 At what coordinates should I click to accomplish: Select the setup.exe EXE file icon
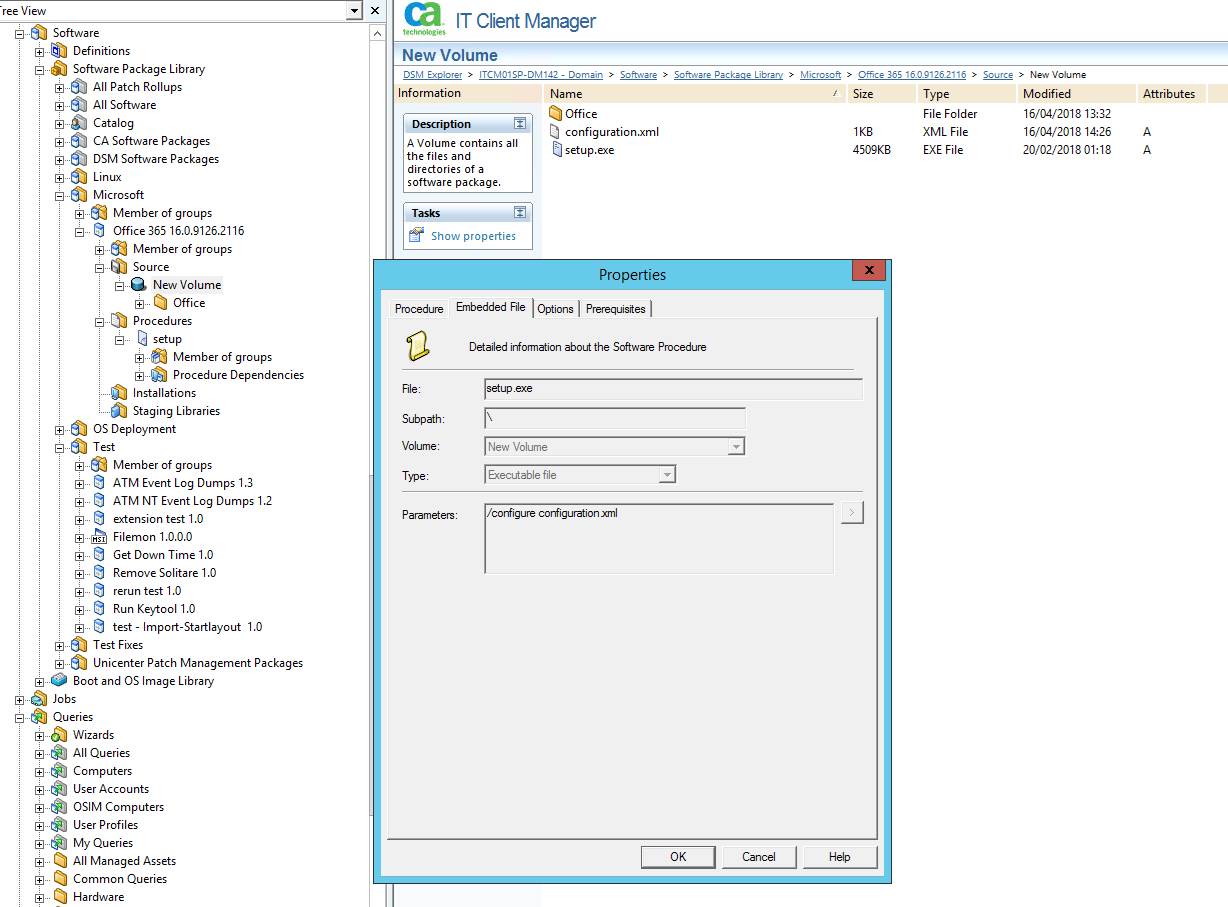[x=559, y=150]
